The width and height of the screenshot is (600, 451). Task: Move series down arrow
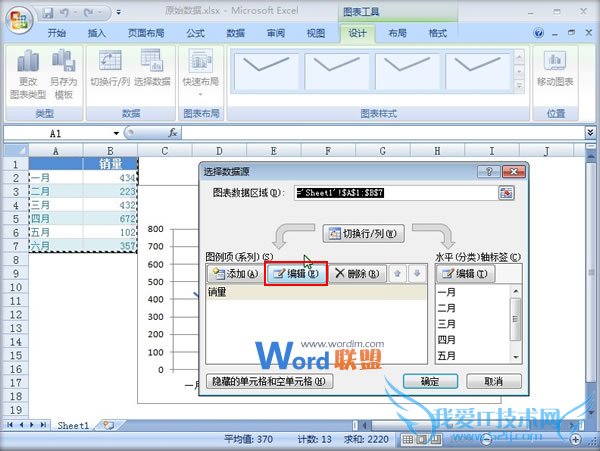point(417,274)
